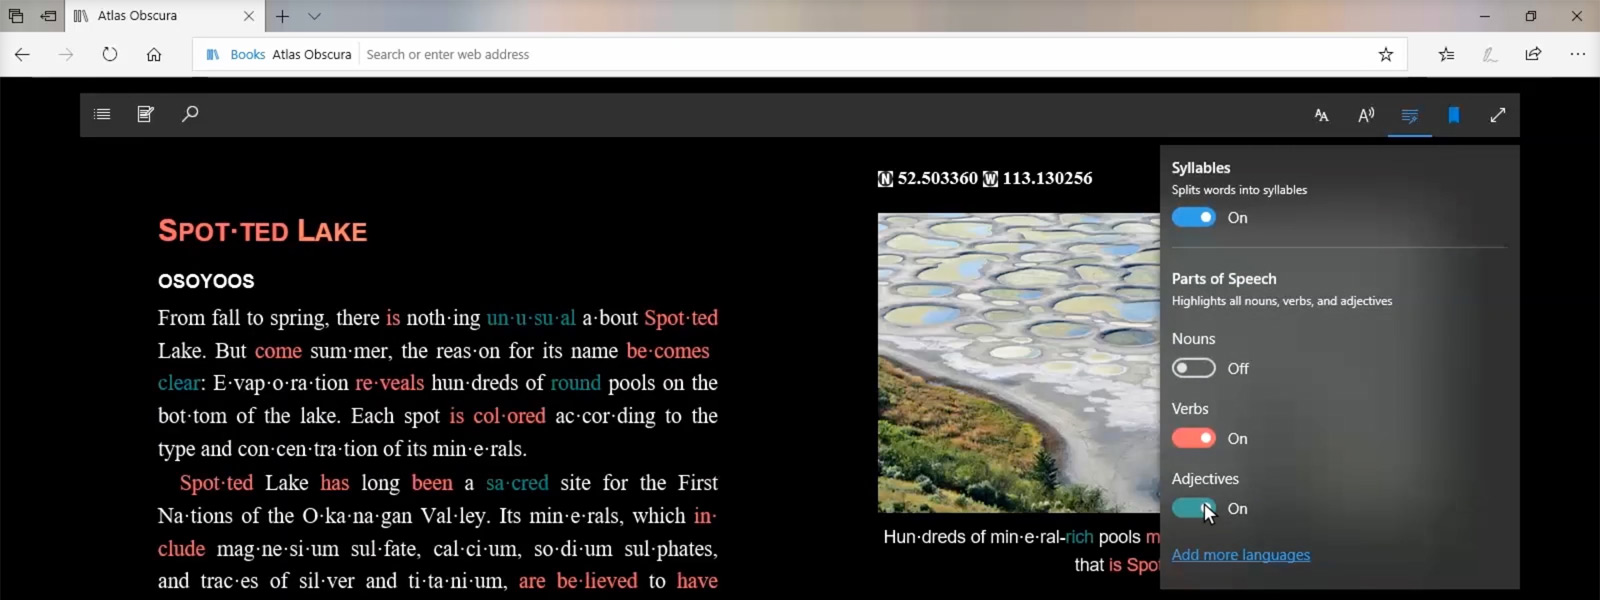Click the Parts of Speech heading
This screenshot has width=1600, height=600.
click(1224, 279)
